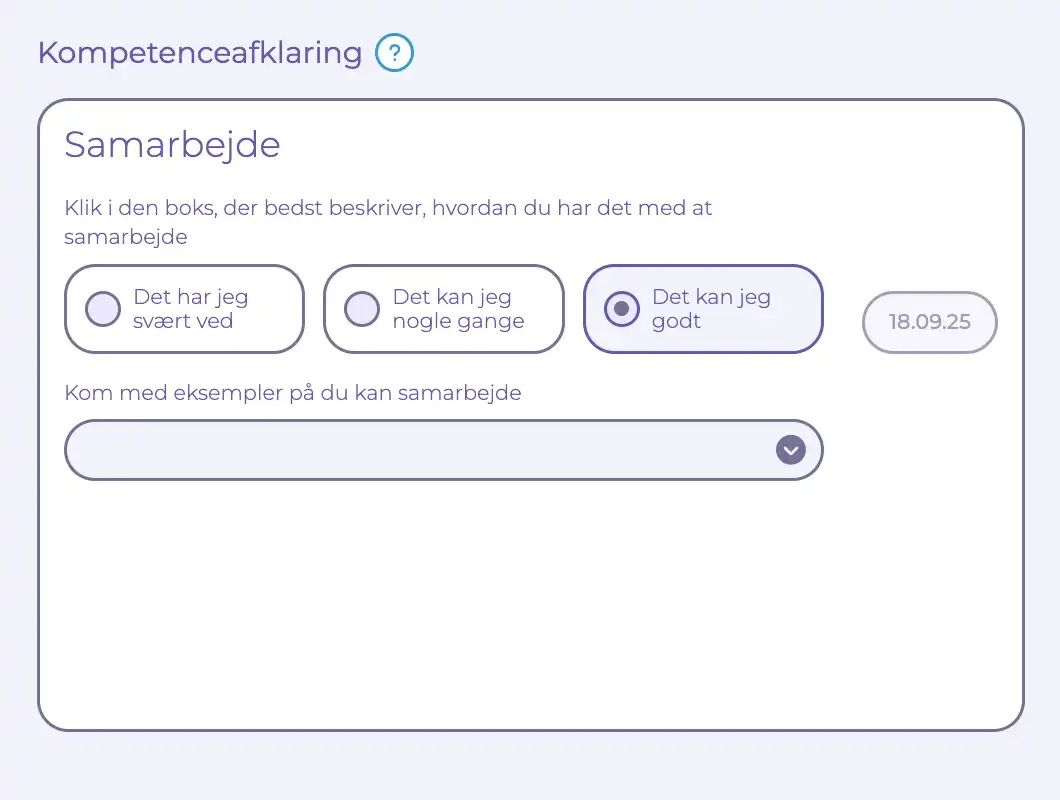This screenshot has width=1060, height=800.
Task: Click the Kompetenceafklaring title
Action: pos(199,52)
